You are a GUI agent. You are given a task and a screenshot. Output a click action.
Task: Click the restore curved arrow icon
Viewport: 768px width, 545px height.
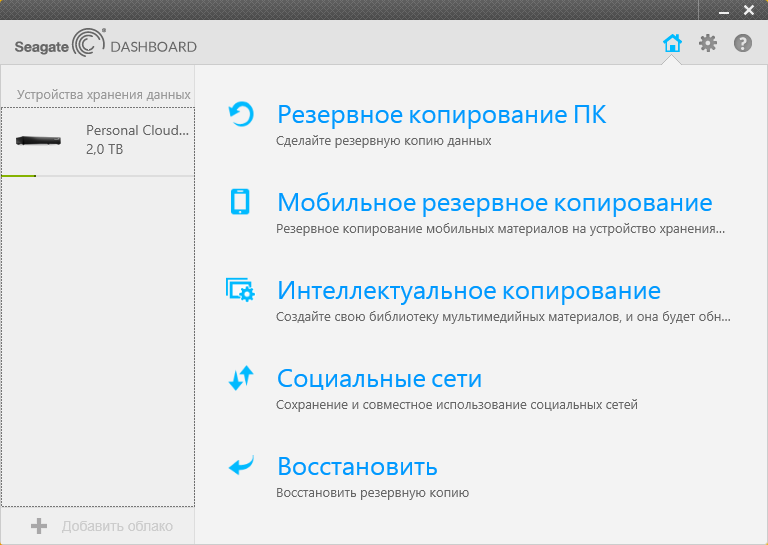tap(241, 465)
